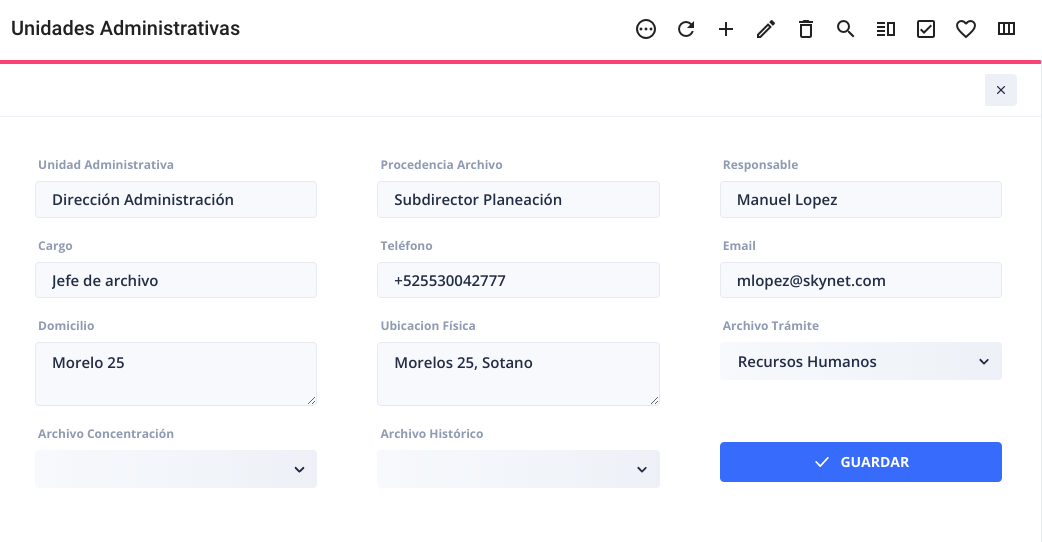
Task: Delete record using trash icon
Action: tap(805, 29)
